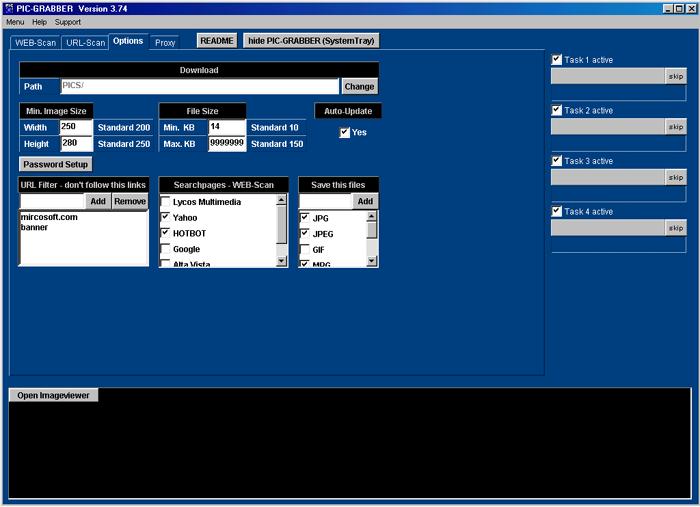Click Change to set download path
700x507 pixels.
point(359,87)
